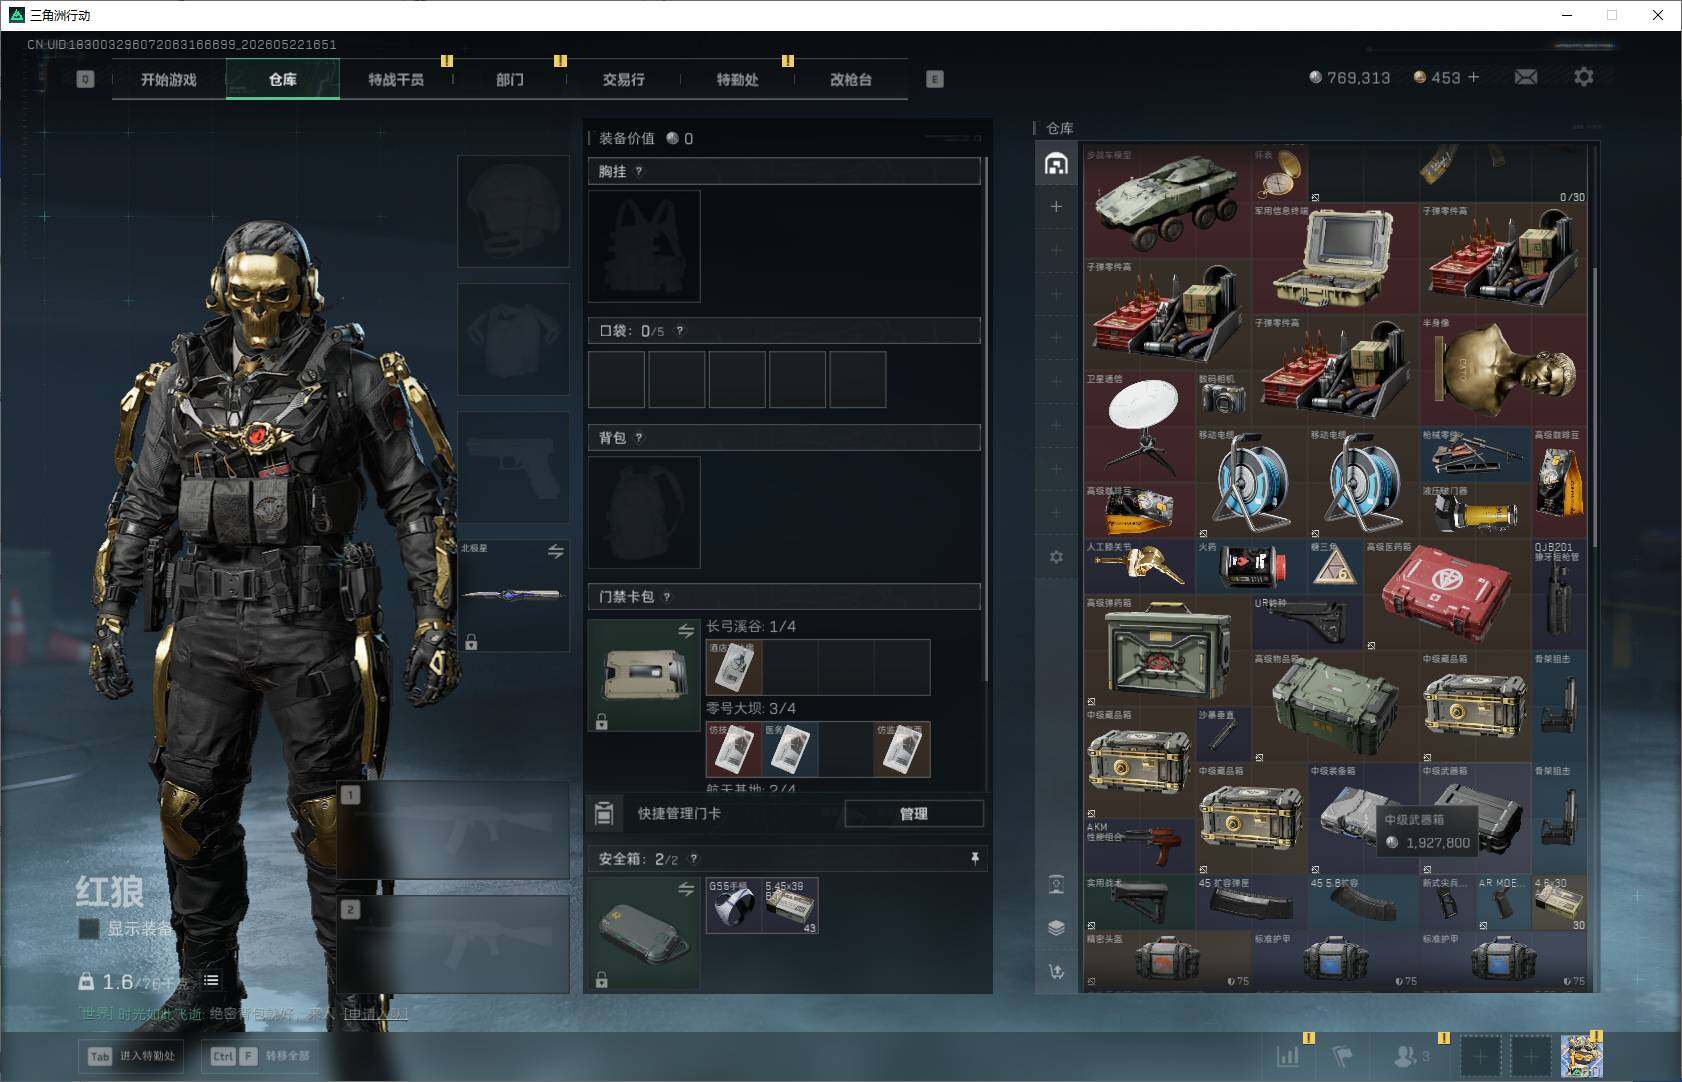Click the Q shortcut key icon
The width and height of the screenshot is (1682, 1082).
pos(85,79)
